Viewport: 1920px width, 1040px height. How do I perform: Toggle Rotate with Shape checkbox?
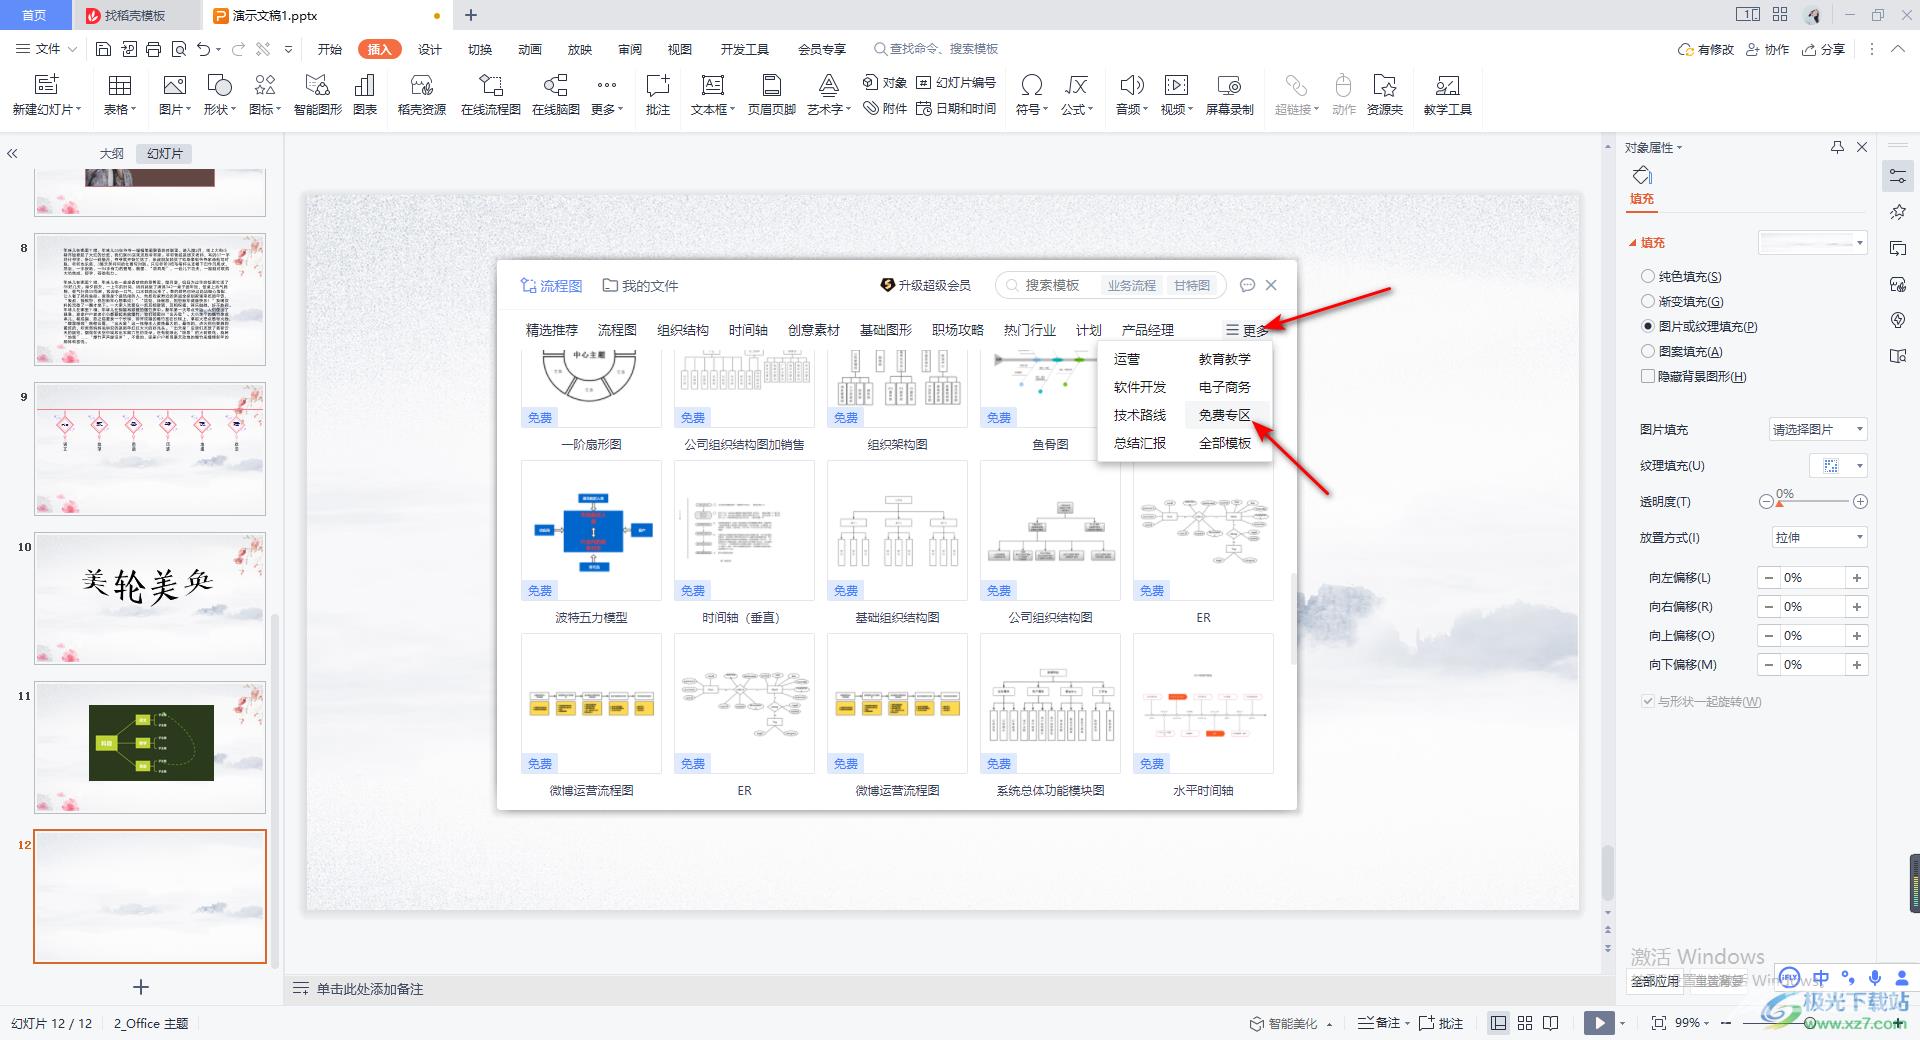coord(1648,701)
